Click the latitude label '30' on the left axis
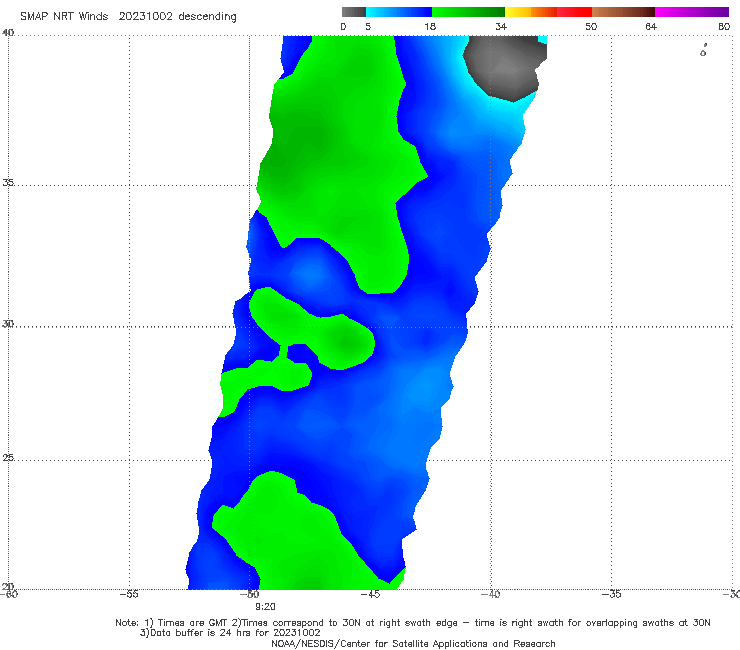The height and width of the screenshot is (650, 740). pyautogui.click(x=8, y=324)
